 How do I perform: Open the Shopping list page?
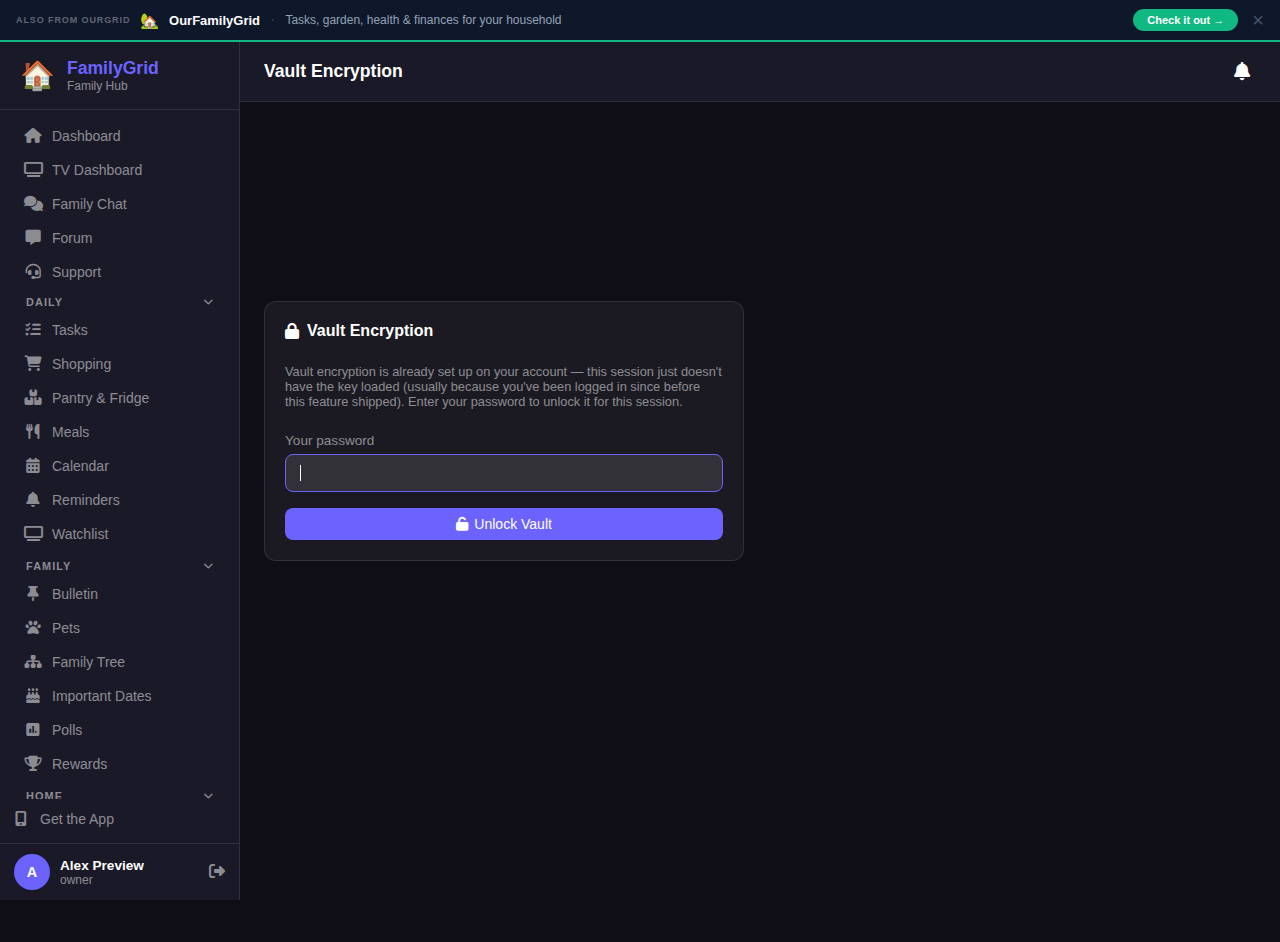pyautogui.click(x=120, y=364)
